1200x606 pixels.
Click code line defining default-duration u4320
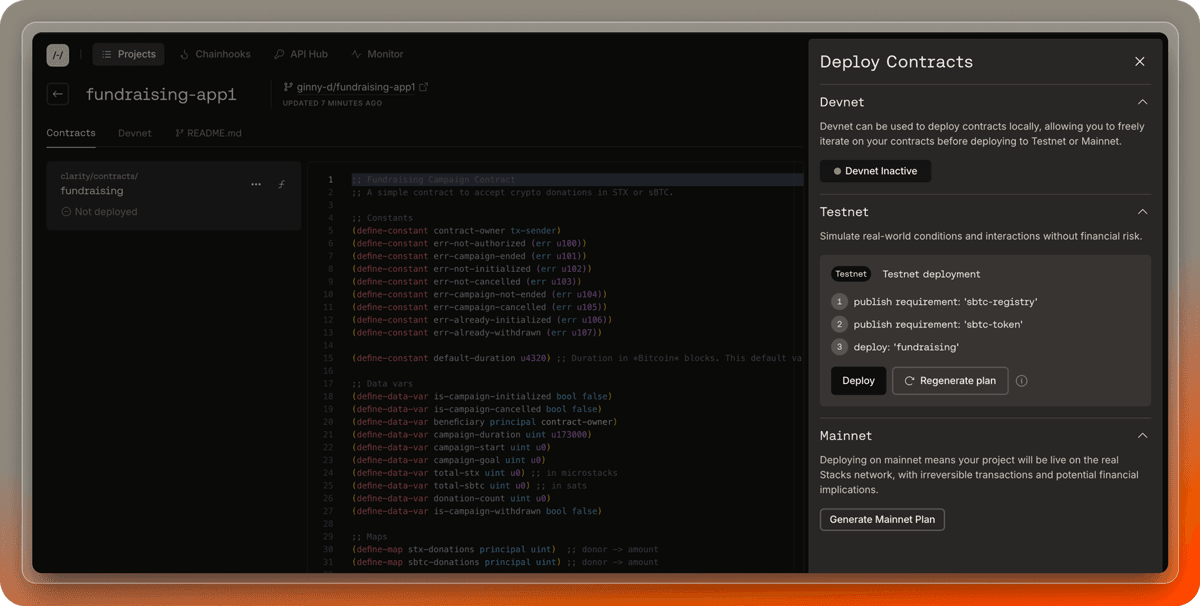(576, 358)
